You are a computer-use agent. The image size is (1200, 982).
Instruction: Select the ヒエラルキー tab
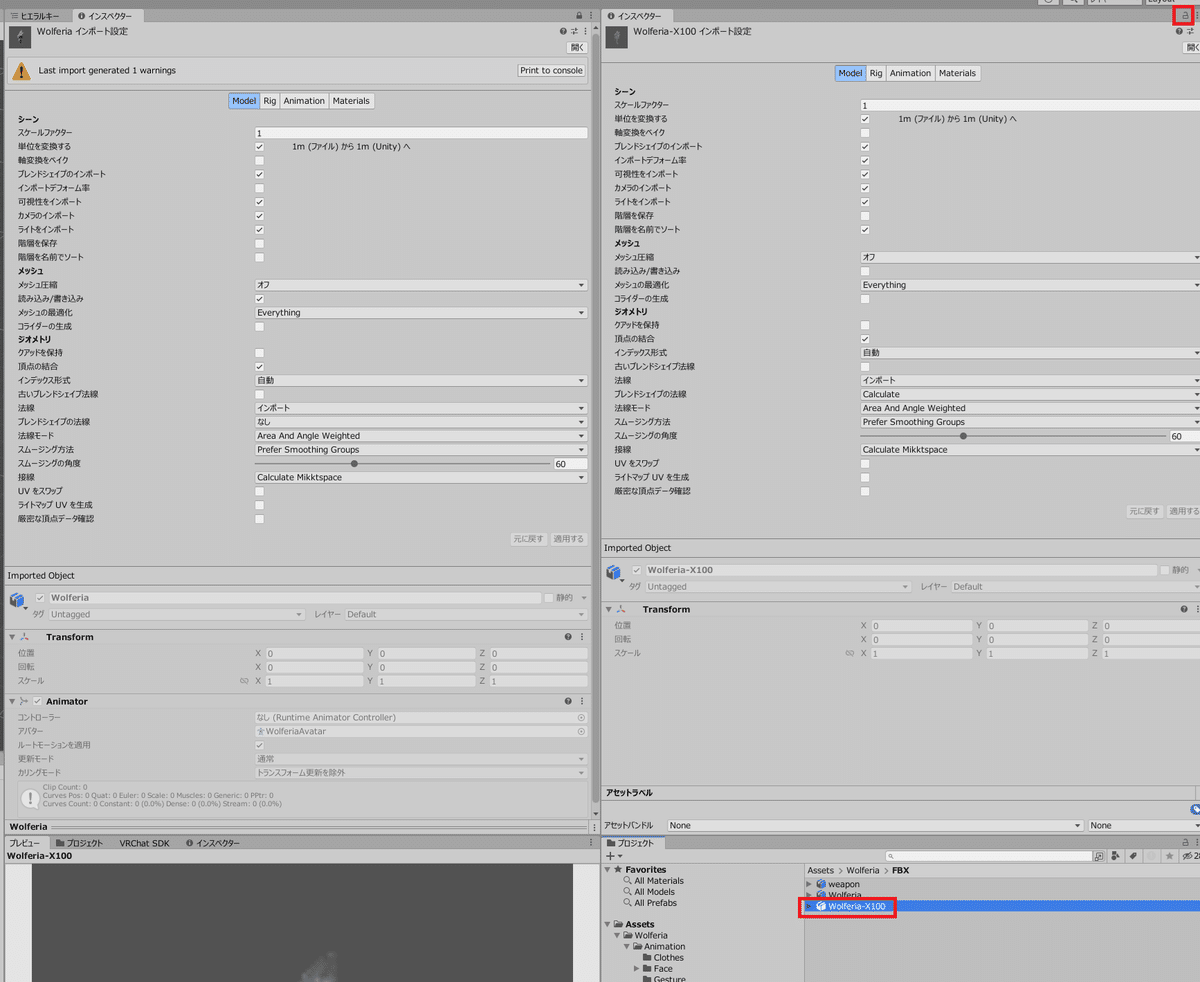35,16
